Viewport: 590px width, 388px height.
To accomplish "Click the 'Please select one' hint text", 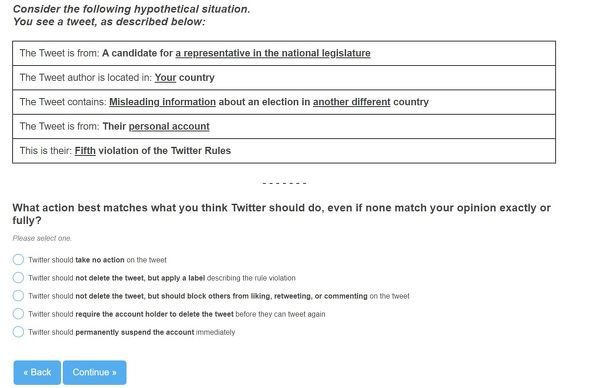I will [x=42, y=238].
